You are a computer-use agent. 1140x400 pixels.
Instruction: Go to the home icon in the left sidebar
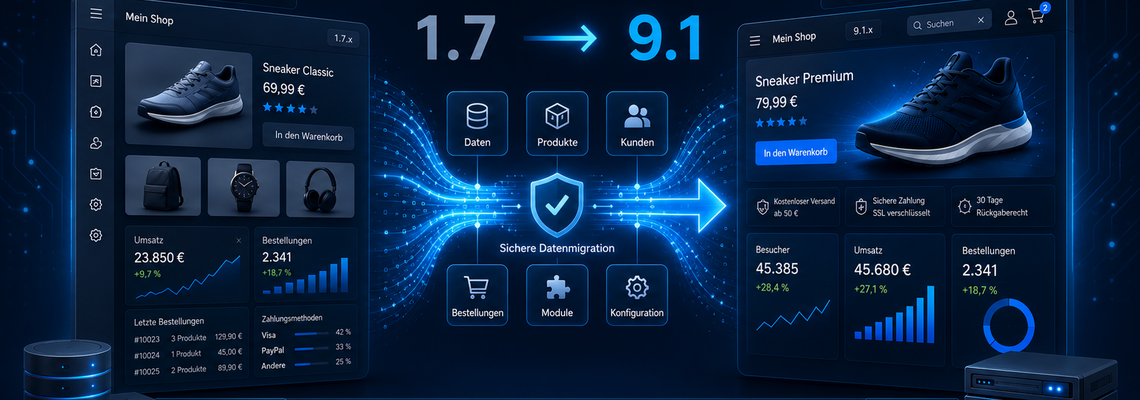[95, 50]
